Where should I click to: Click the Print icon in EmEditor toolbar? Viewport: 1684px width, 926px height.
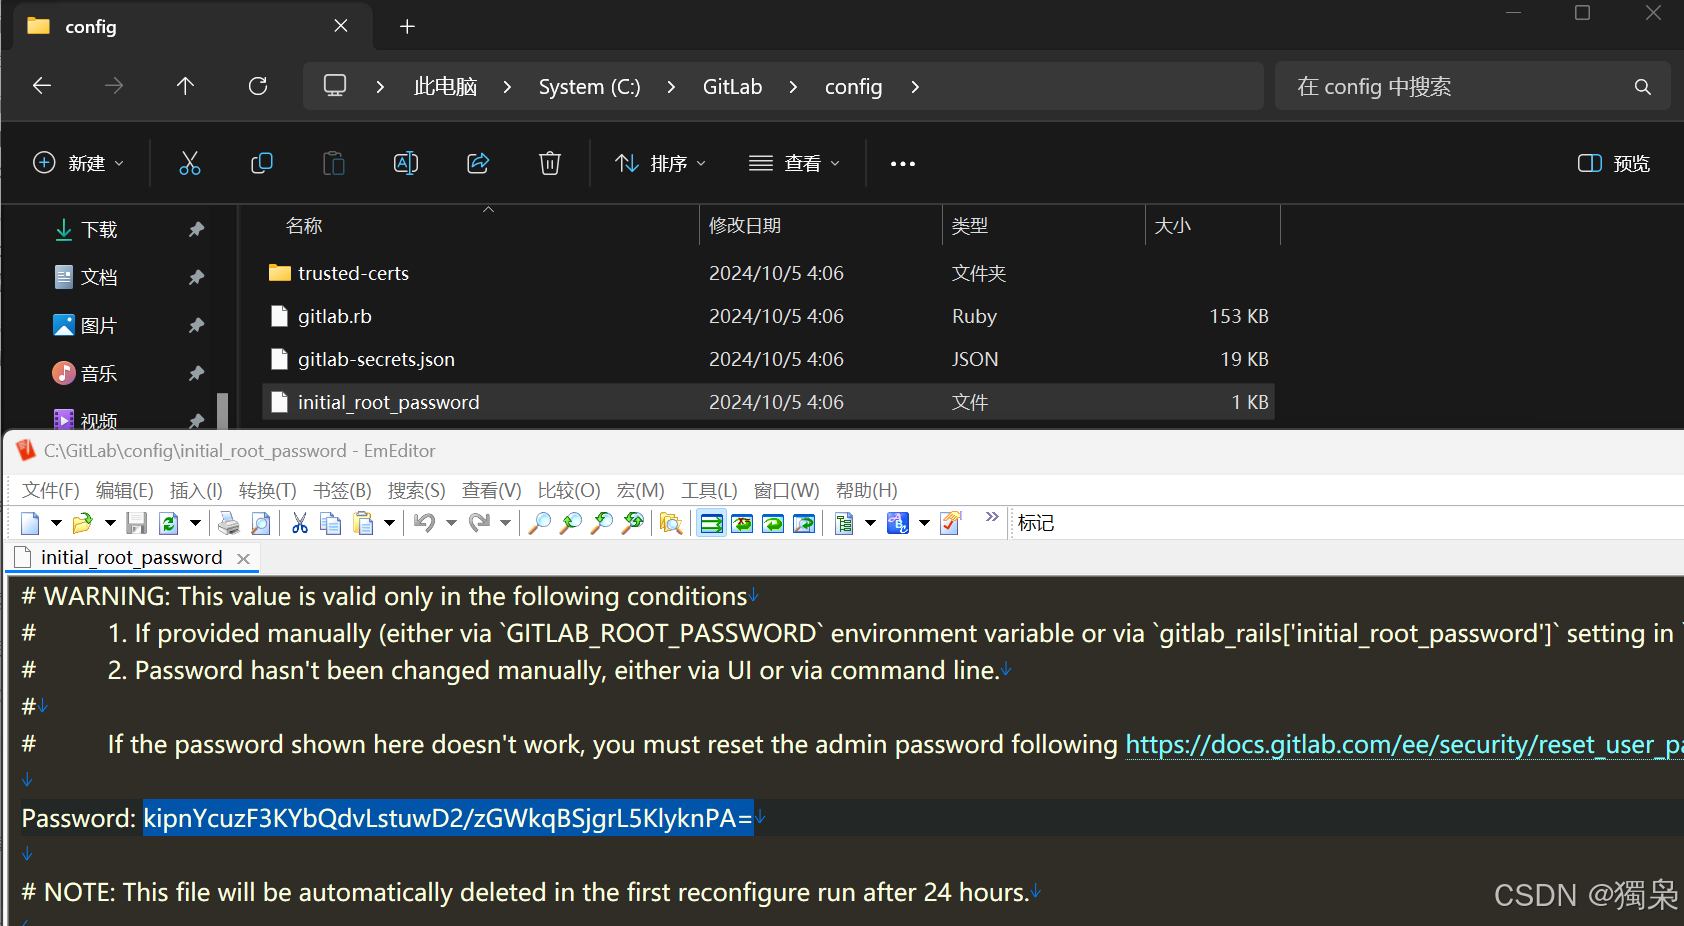point(229,523)
